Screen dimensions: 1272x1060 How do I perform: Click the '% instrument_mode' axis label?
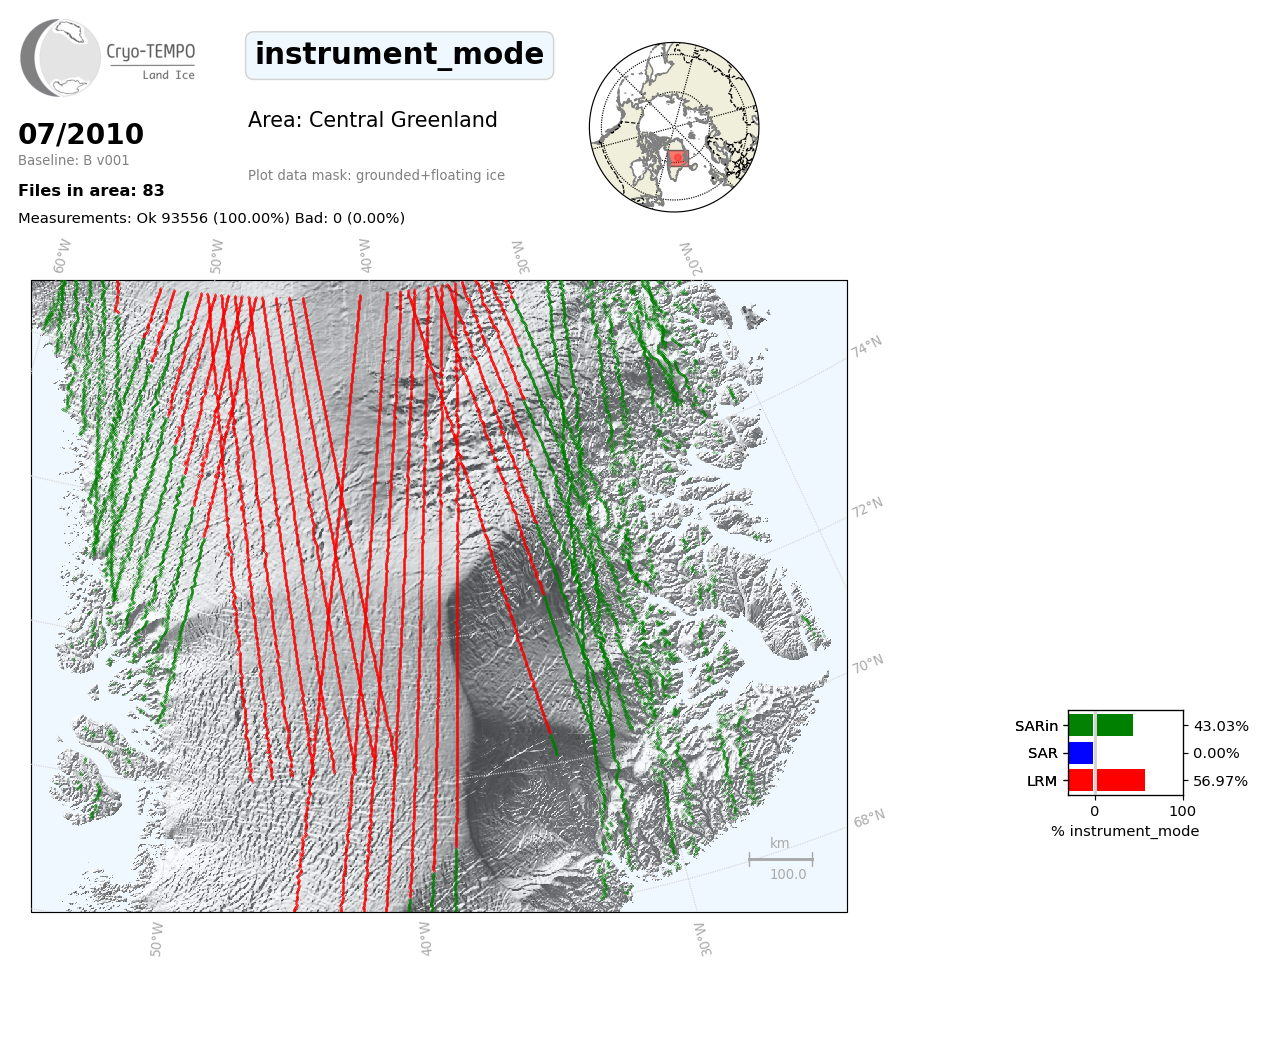tap(1125, 831)
